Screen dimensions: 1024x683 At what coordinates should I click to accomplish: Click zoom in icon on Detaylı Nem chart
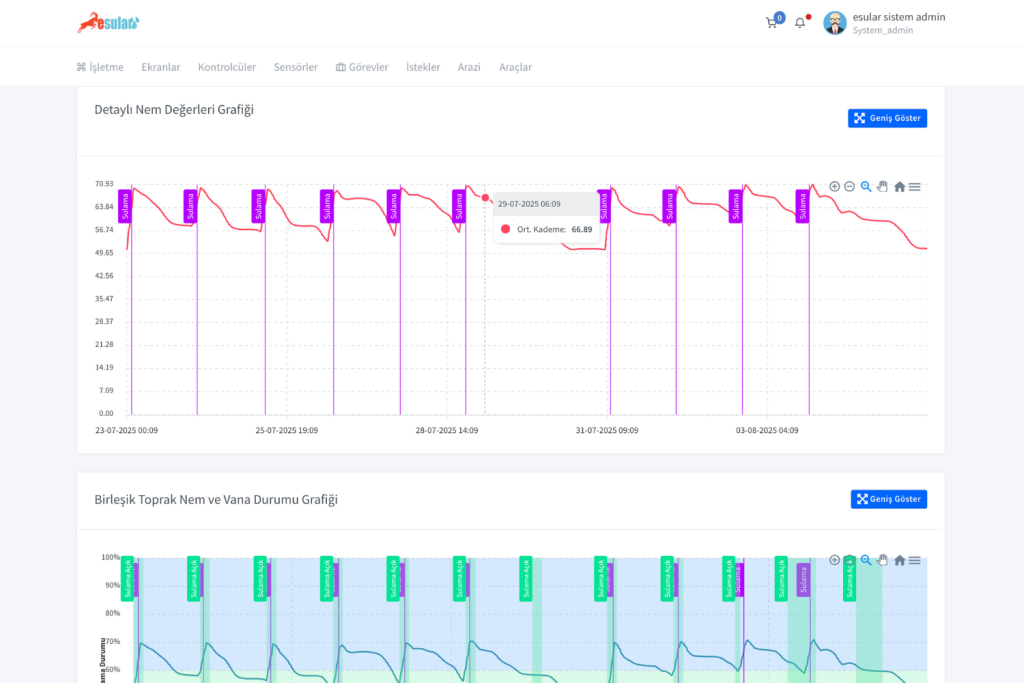(835, 187)
